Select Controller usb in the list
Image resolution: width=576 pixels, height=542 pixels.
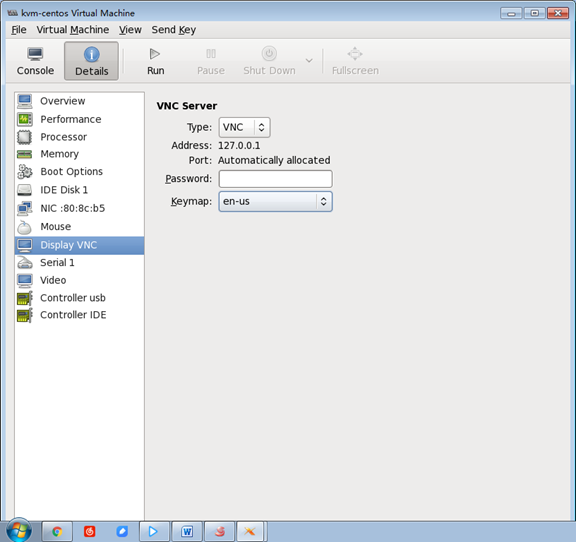[79, 298]
